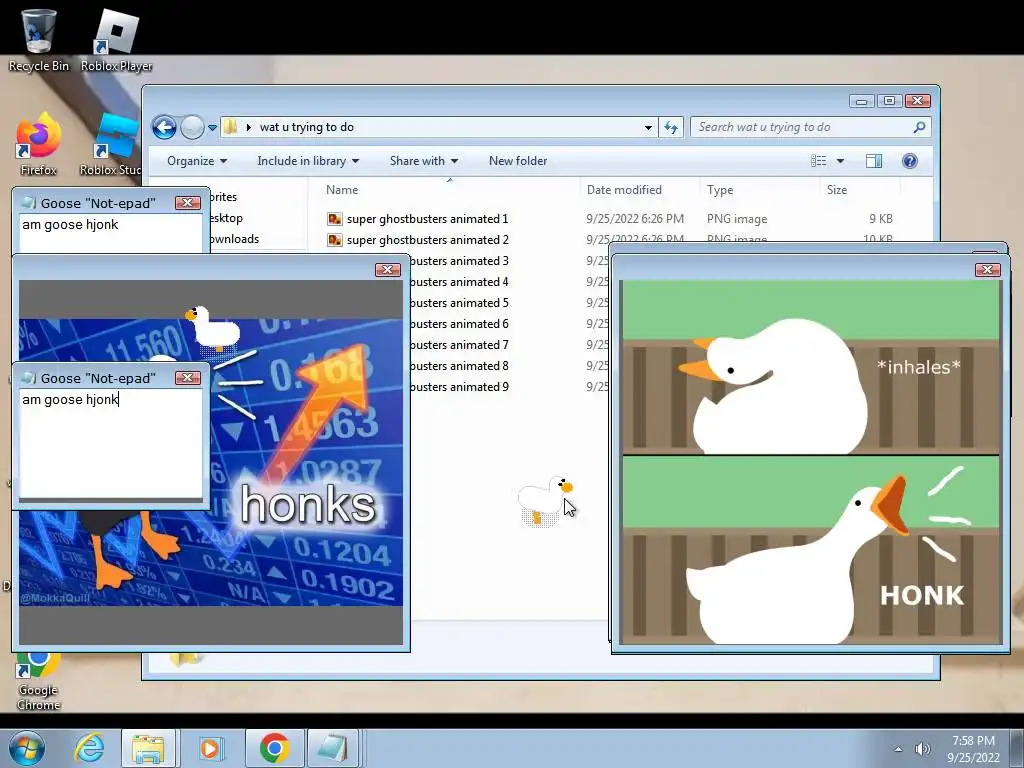Click 'PNG image' type of animated 1

coord(737,219)
